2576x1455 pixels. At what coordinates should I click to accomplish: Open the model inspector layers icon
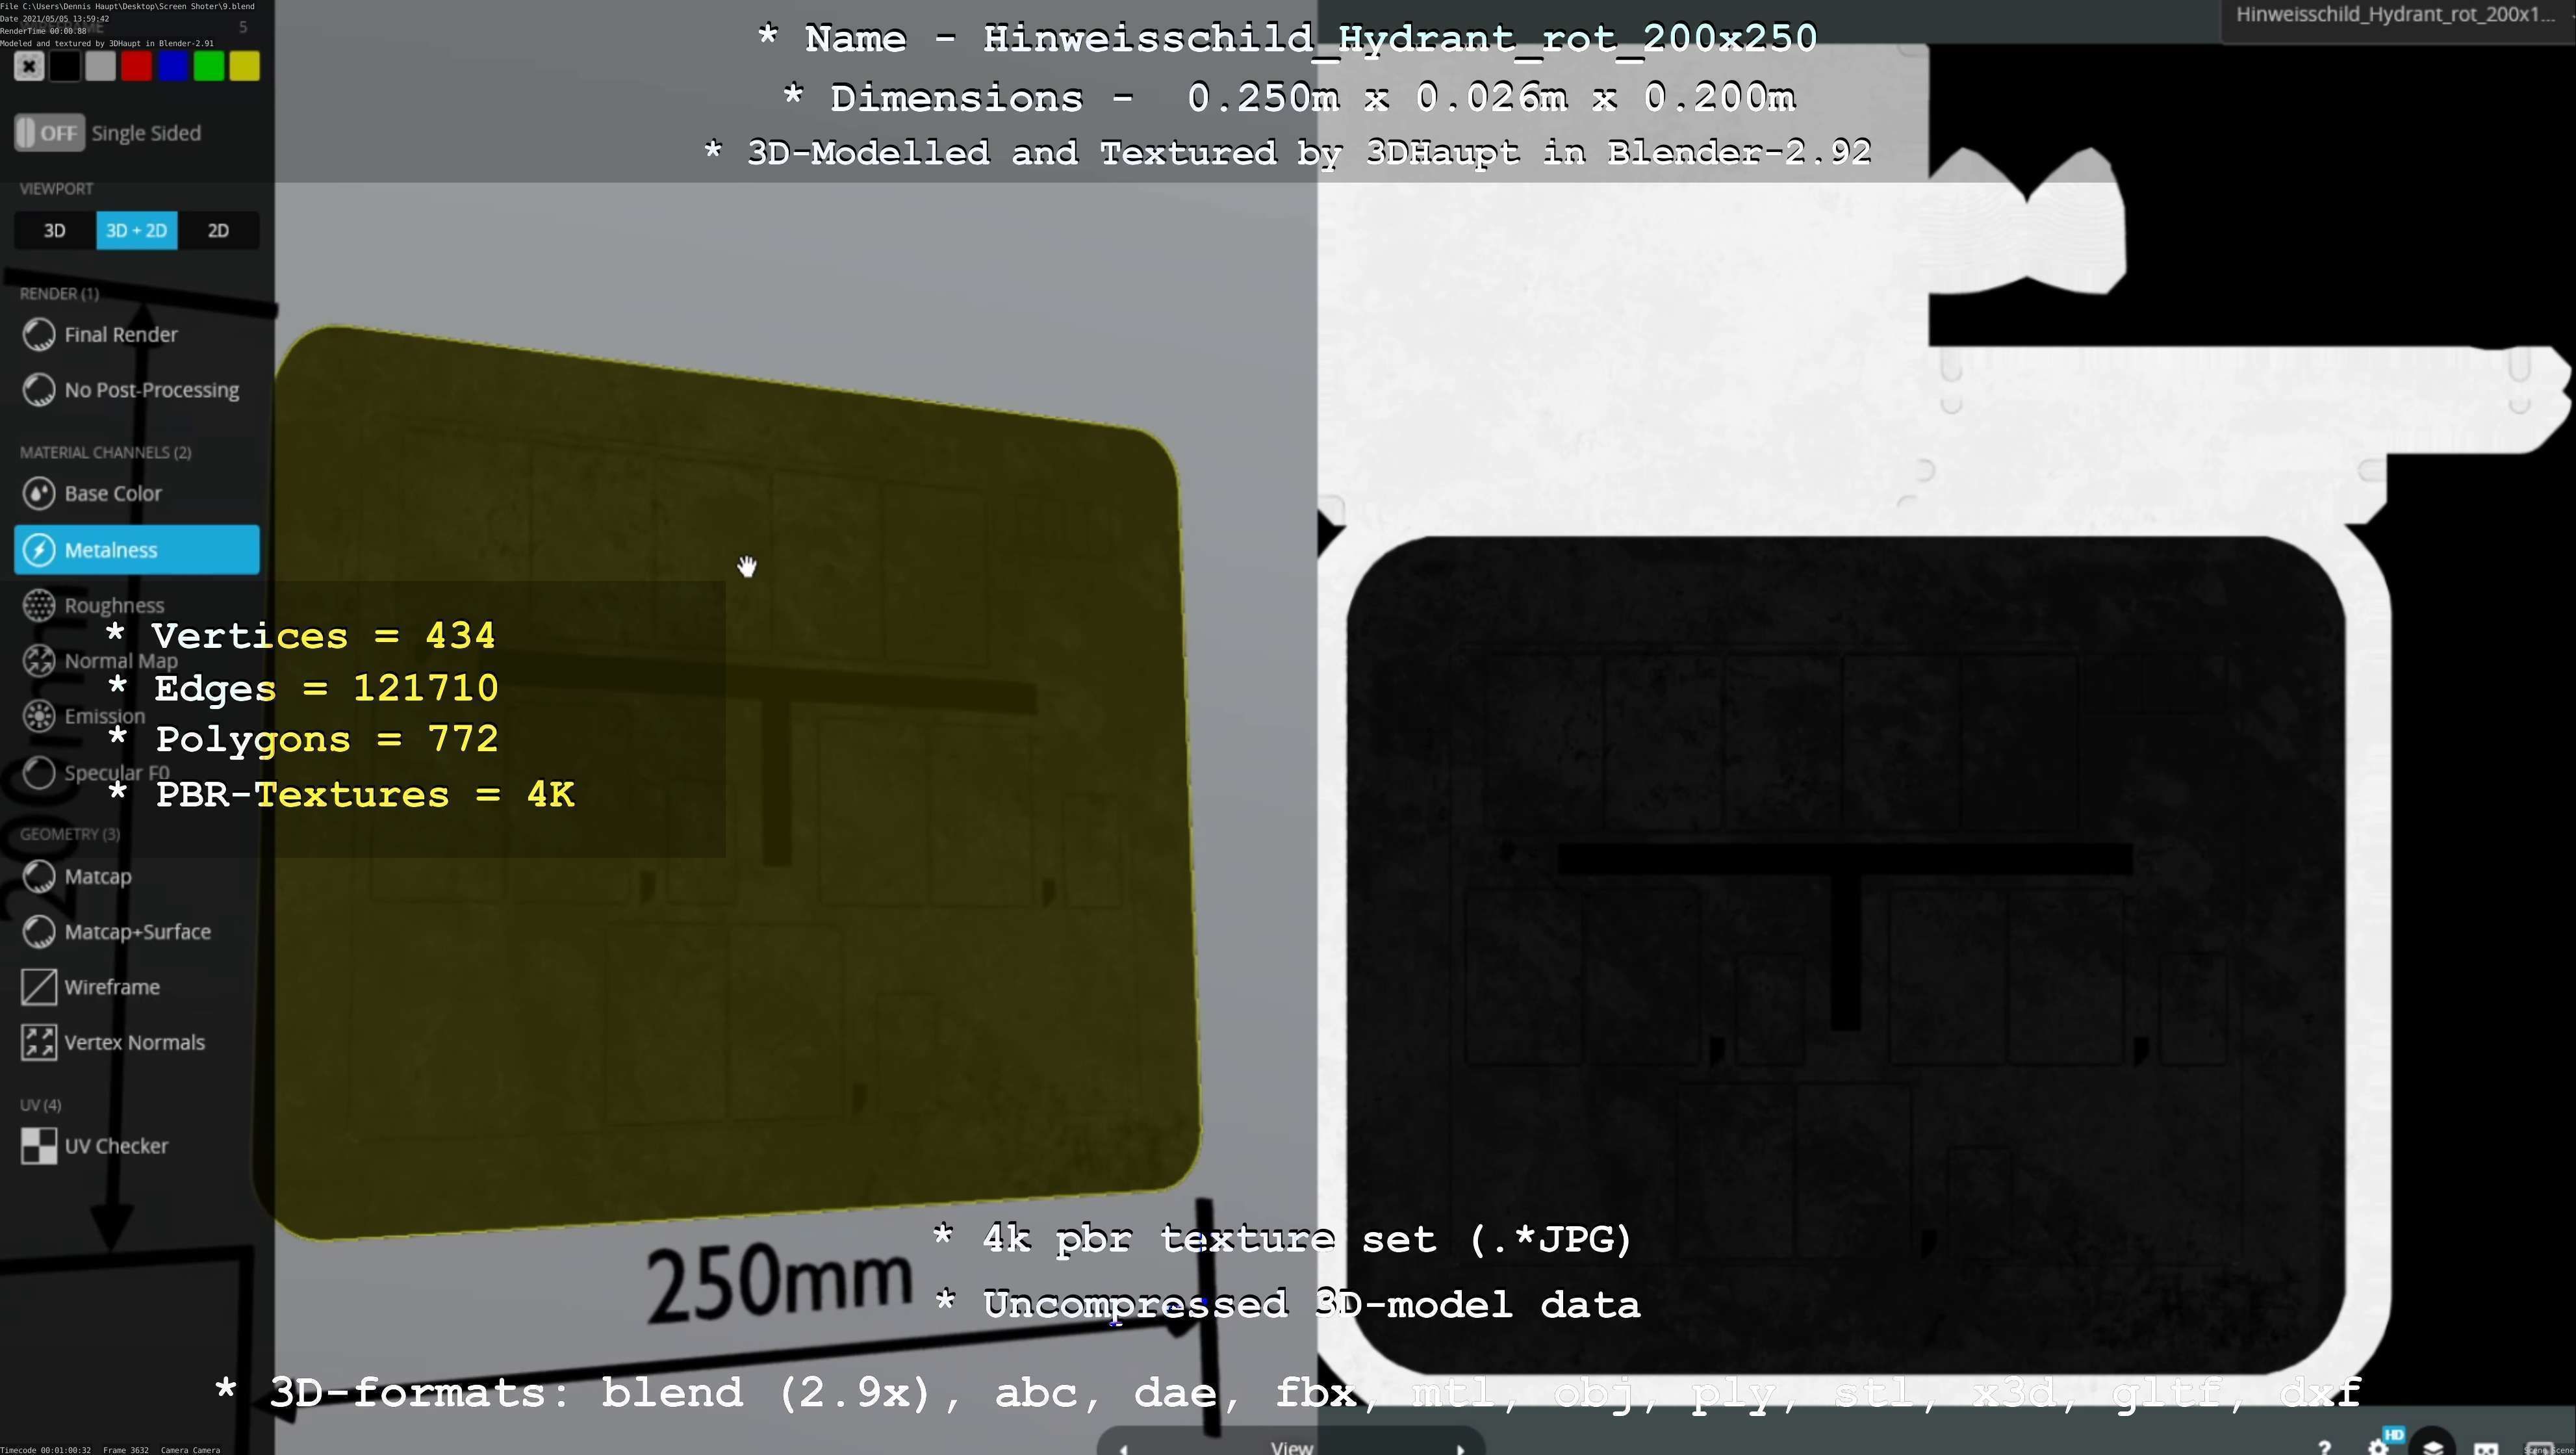(x=2433, y=1446)
